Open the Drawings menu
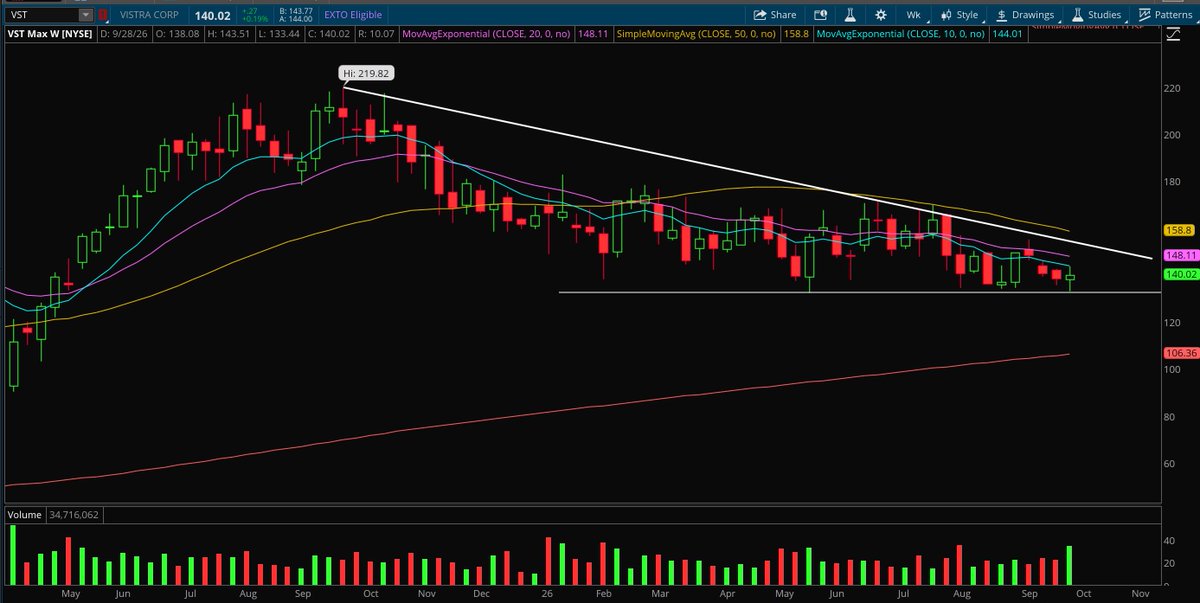Screen dimensions: 1200x603 [1025, 15]
